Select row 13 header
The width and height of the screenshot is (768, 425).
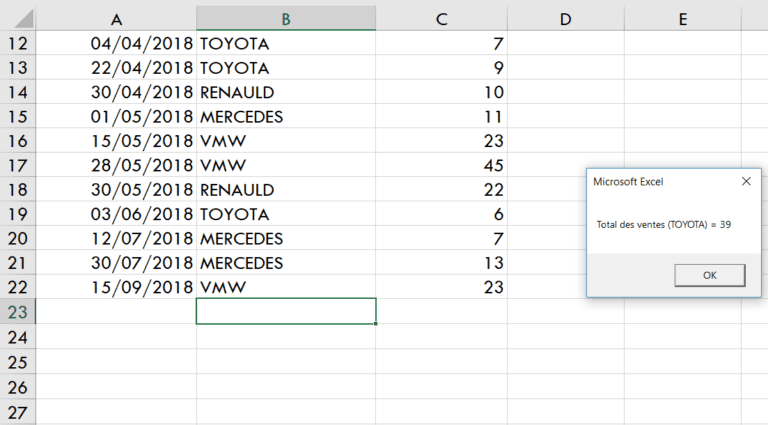18,68
